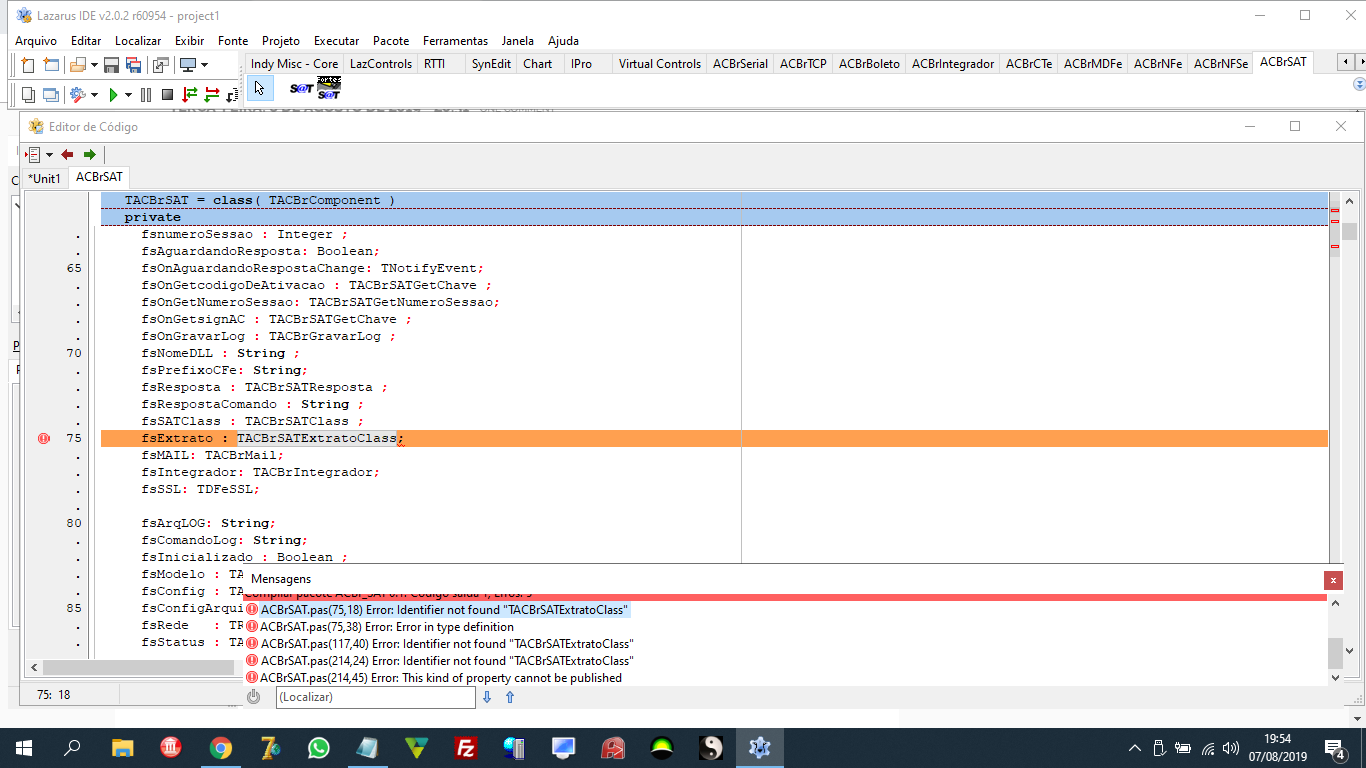This screenshot has height=768, width=1366.
Task: Switch to the Virtual Controls palette tab
Action: point(660,63)
